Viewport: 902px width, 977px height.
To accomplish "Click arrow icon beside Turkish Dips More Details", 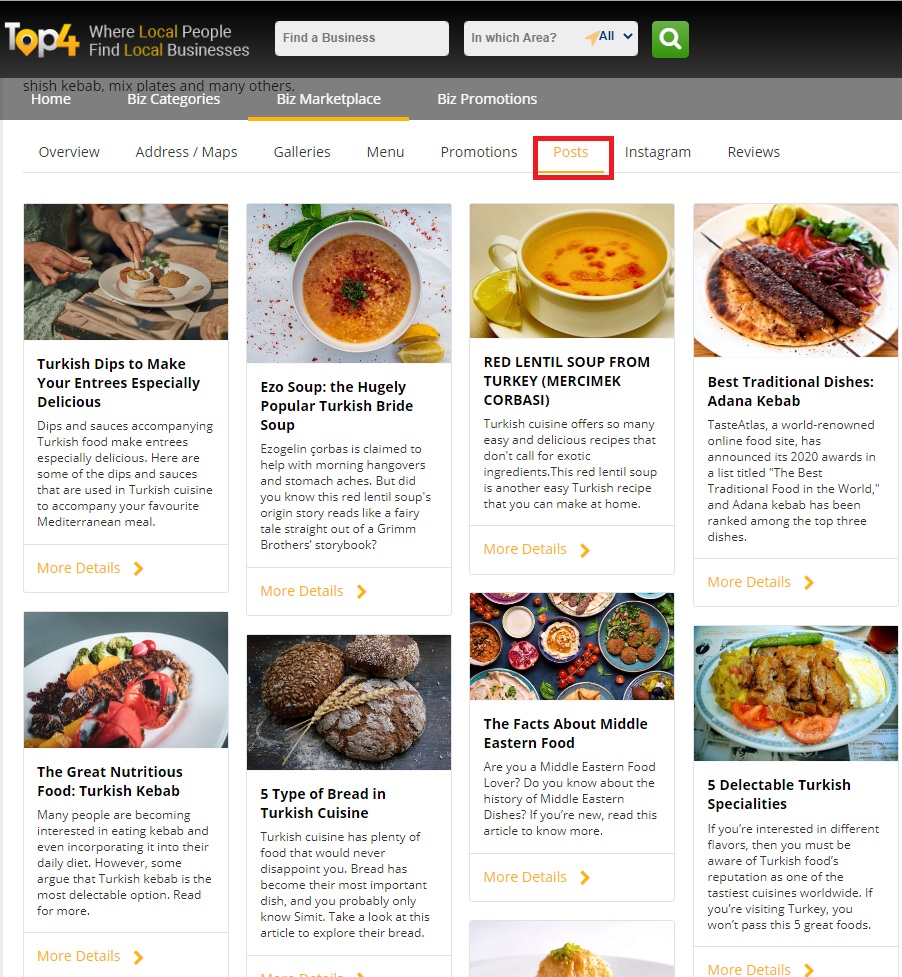I will [x=138, y=568].
